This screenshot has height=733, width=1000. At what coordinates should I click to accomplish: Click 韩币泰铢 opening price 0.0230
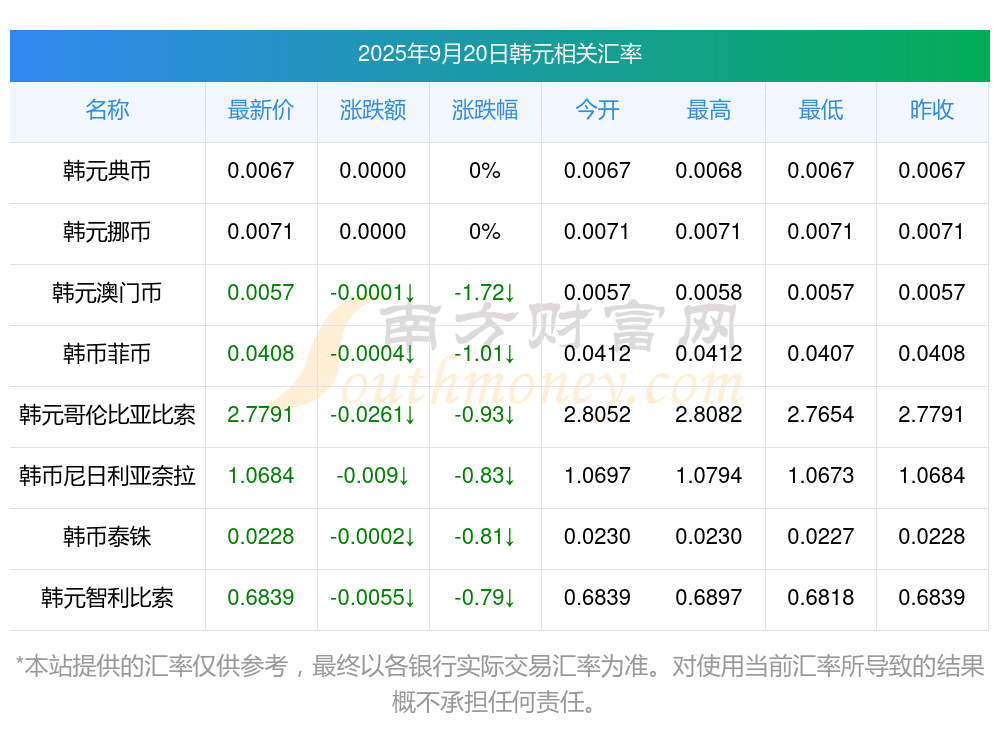click(x=597, y=537)
